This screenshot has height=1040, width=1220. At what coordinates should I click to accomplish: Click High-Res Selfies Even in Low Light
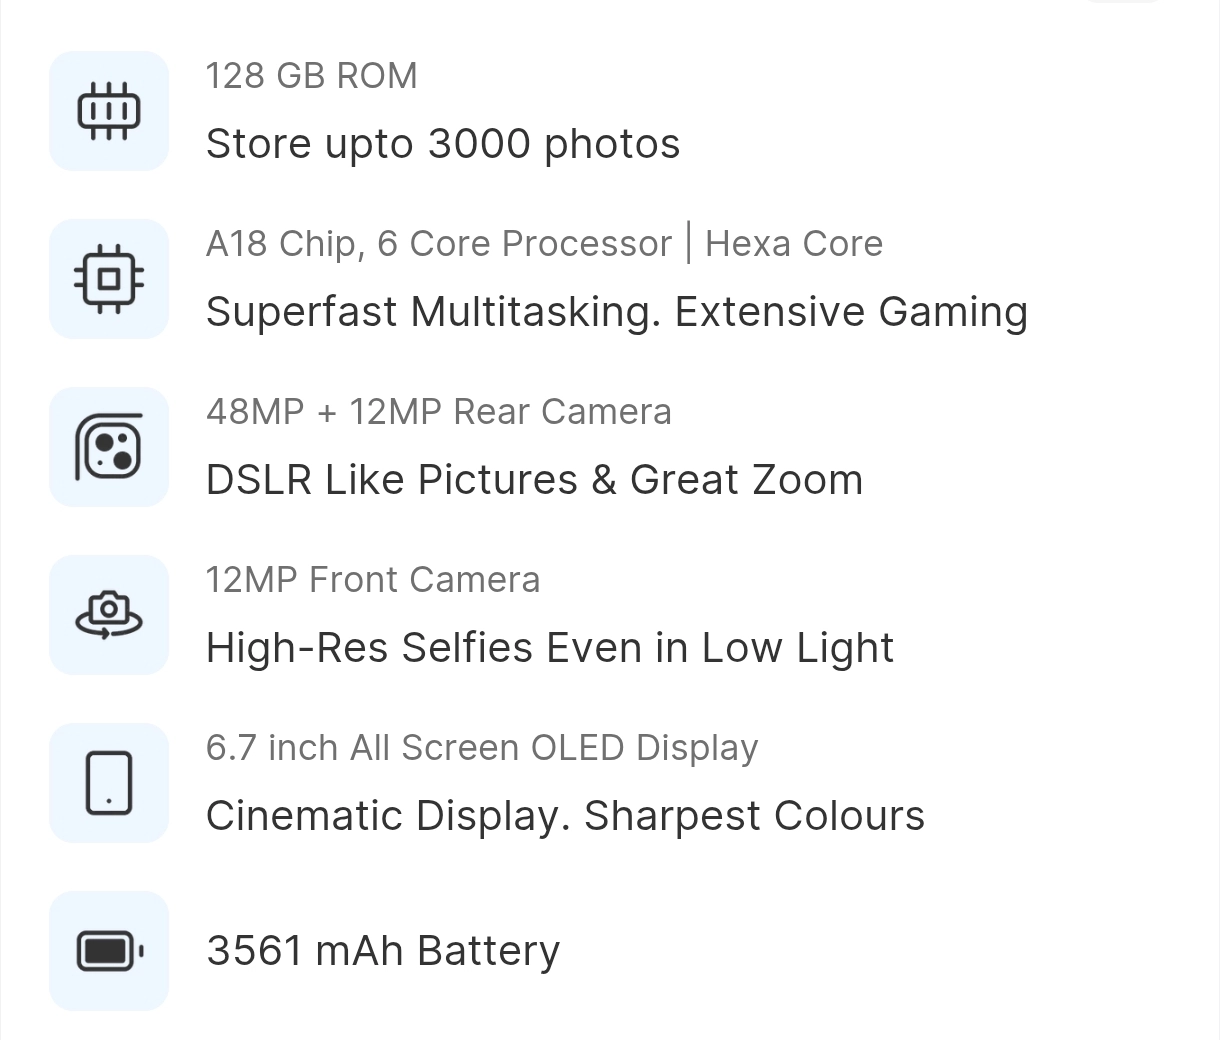[x=550, y=648]
